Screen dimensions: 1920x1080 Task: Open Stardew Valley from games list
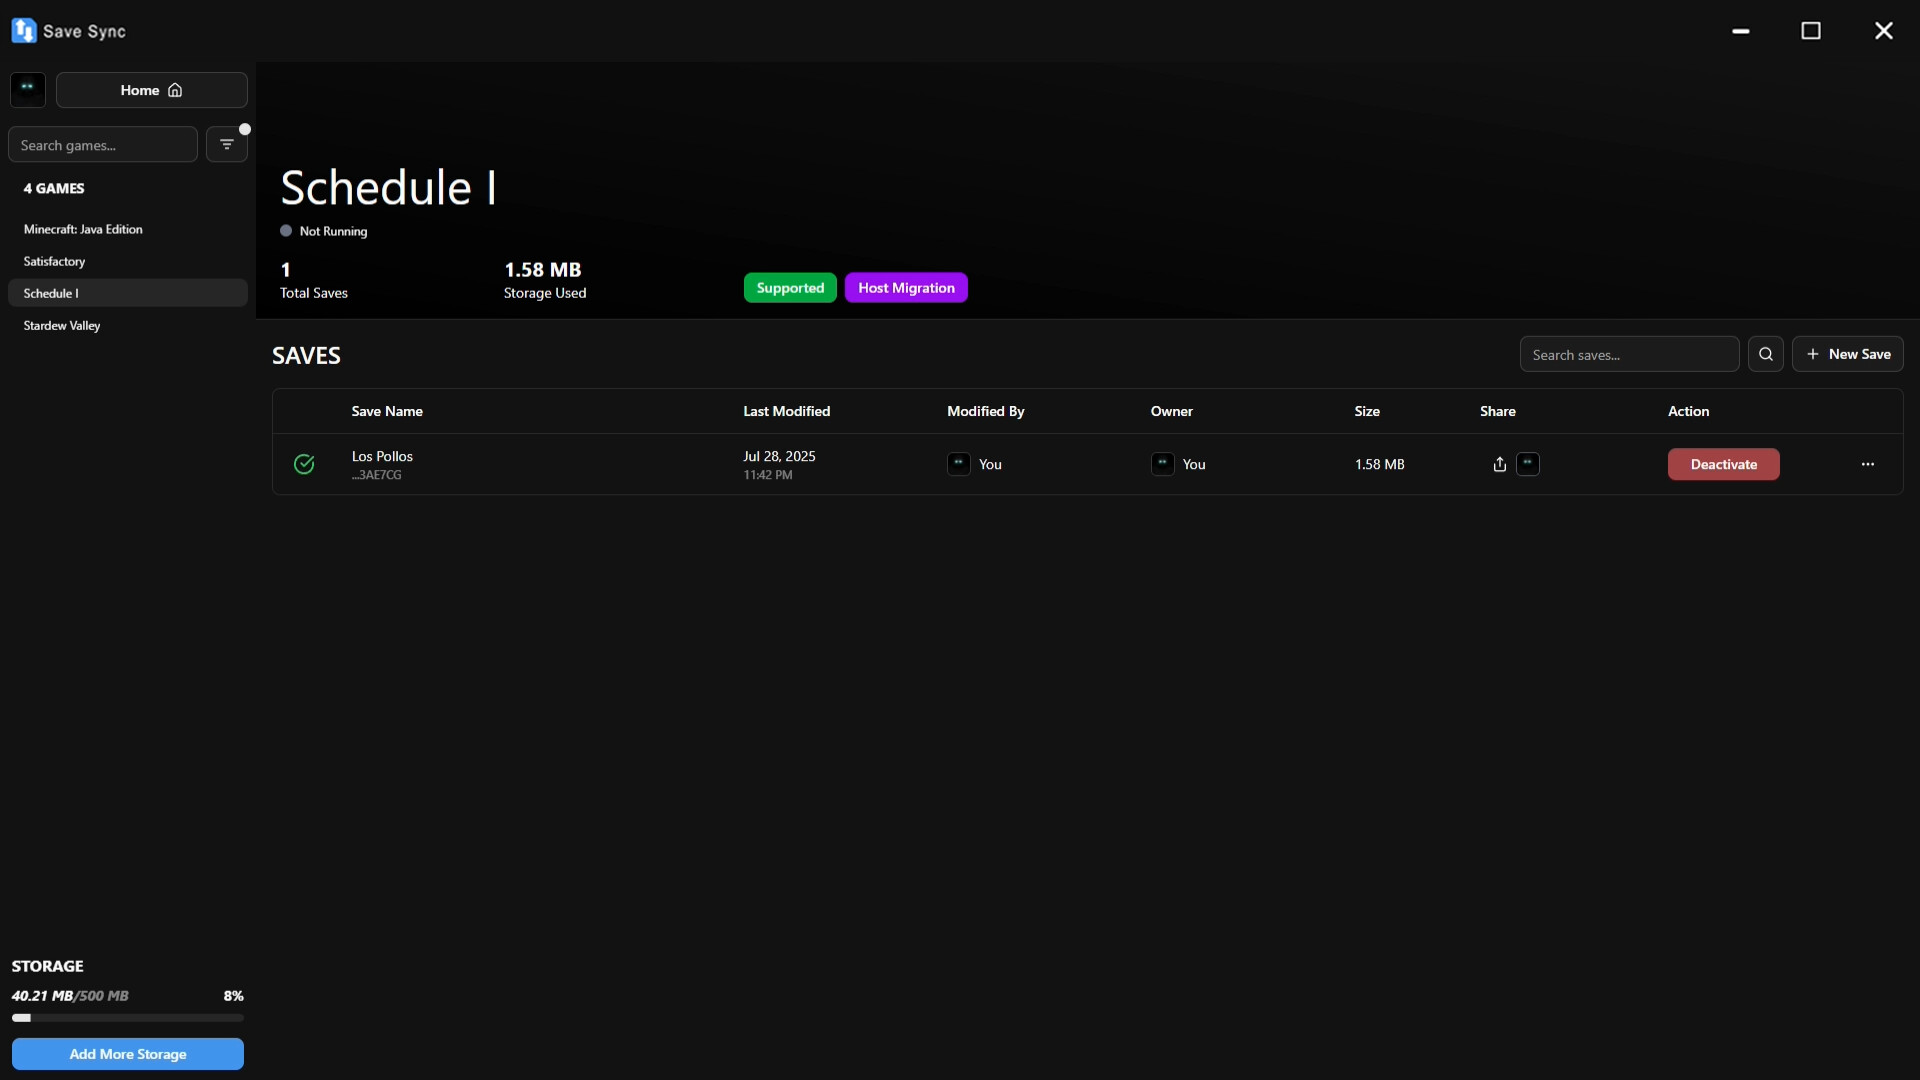[x=62, y=325]
